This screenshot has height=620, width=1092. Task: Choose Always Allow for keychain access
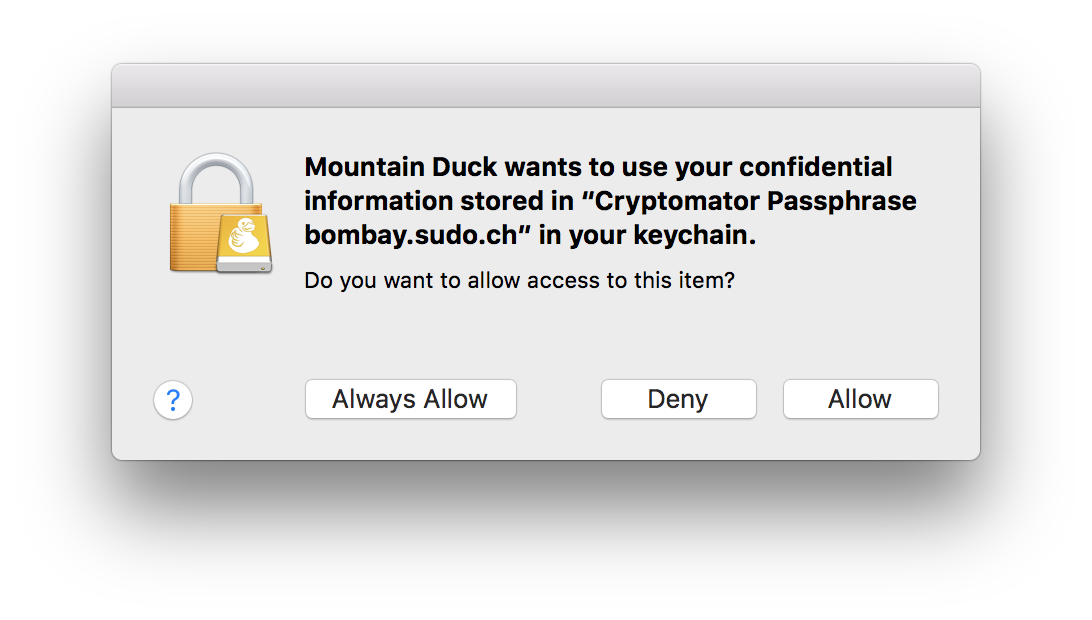tap(411, 399)
